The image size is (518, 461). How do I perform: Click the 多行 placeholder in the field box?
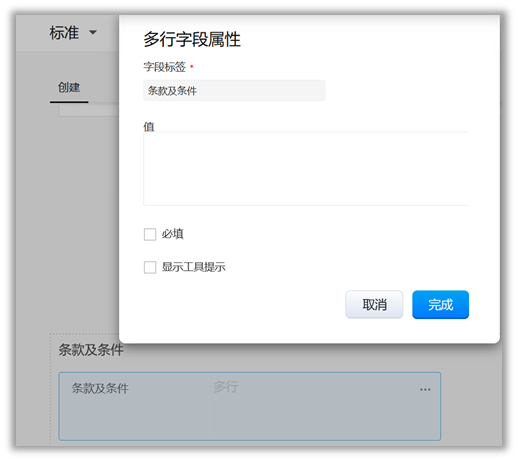coord(226,387)
